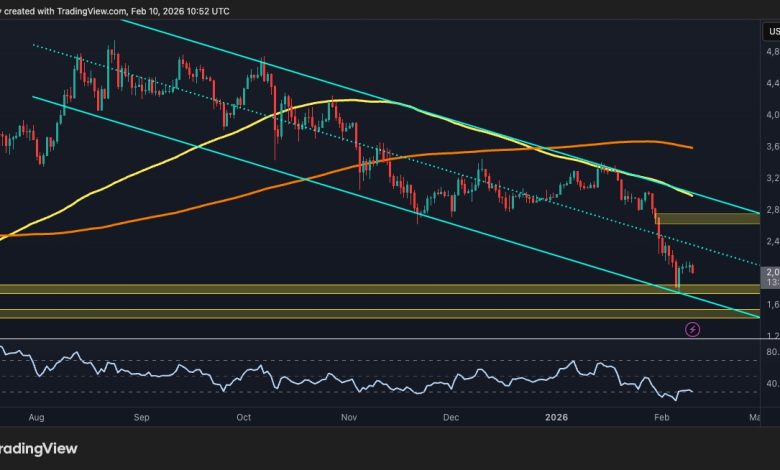The image size is (780, 470).
Task: Click the 80 level on RSI scale
Action: (771, 352)
